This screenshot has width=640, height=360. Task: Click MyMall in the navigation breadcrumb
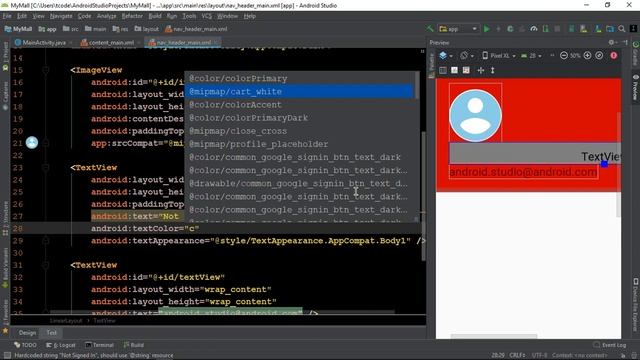18,29
